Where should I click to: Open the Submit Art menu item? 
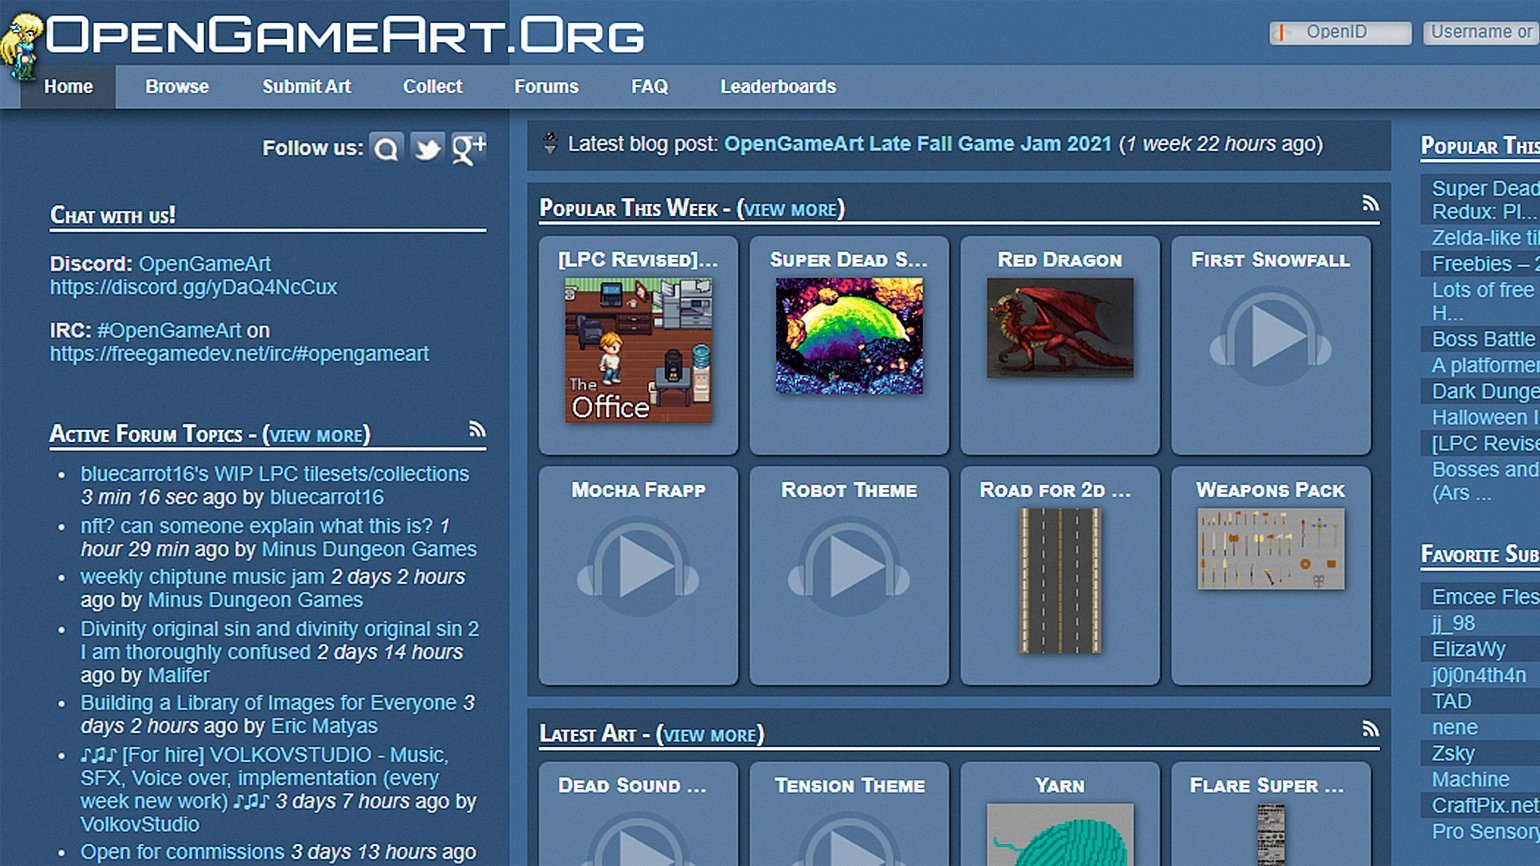tap(306, 87)
